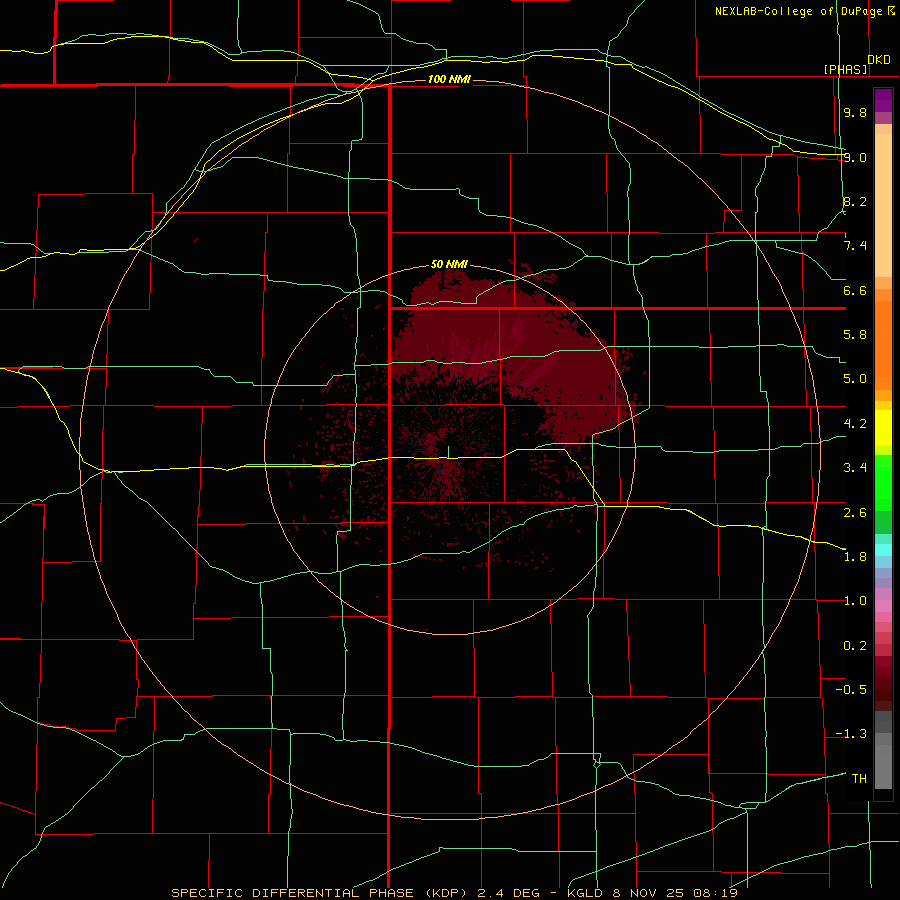The height and width of the screenshot is (900, 900).
Task: Click the 5.8 legend value
Action: tap(855, 335)
